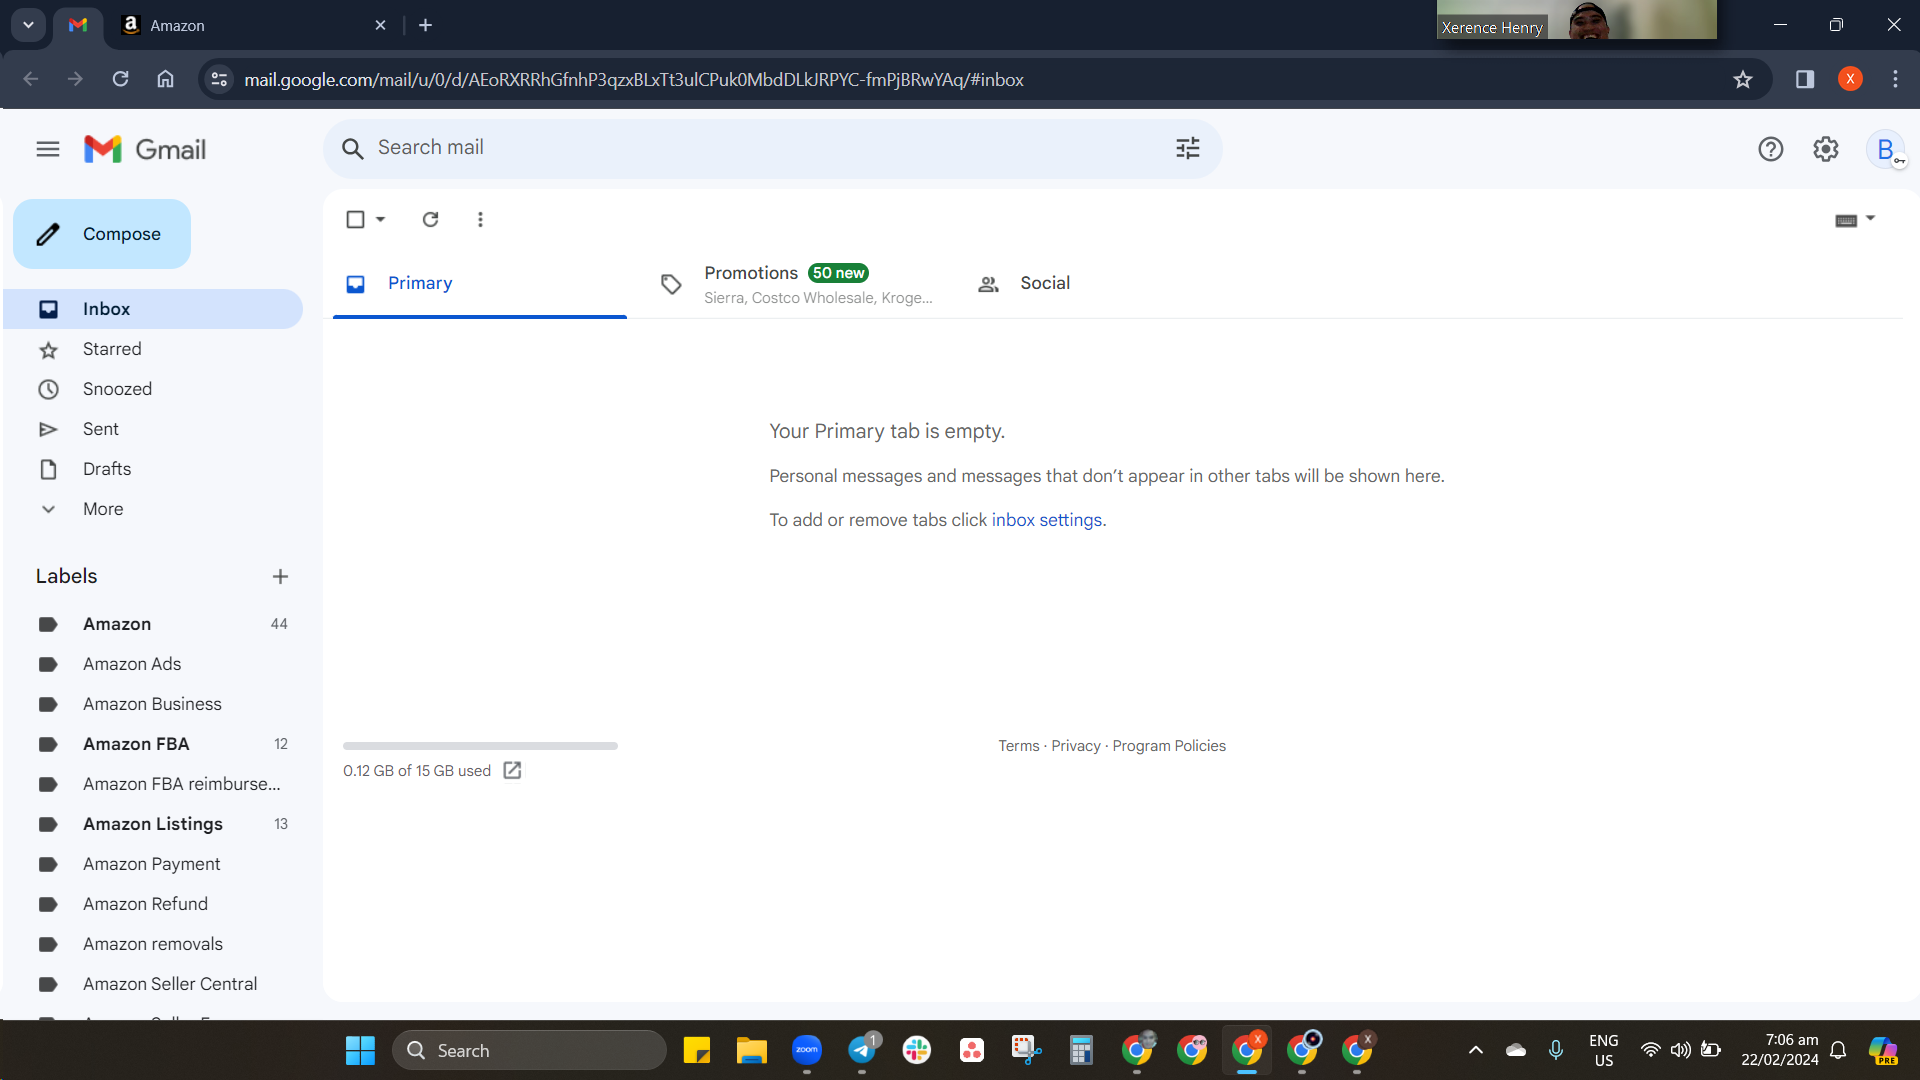1920x1080 pixels.
Task: Click the Windows taskbar Search box
Action: [x=529, y=1050]
